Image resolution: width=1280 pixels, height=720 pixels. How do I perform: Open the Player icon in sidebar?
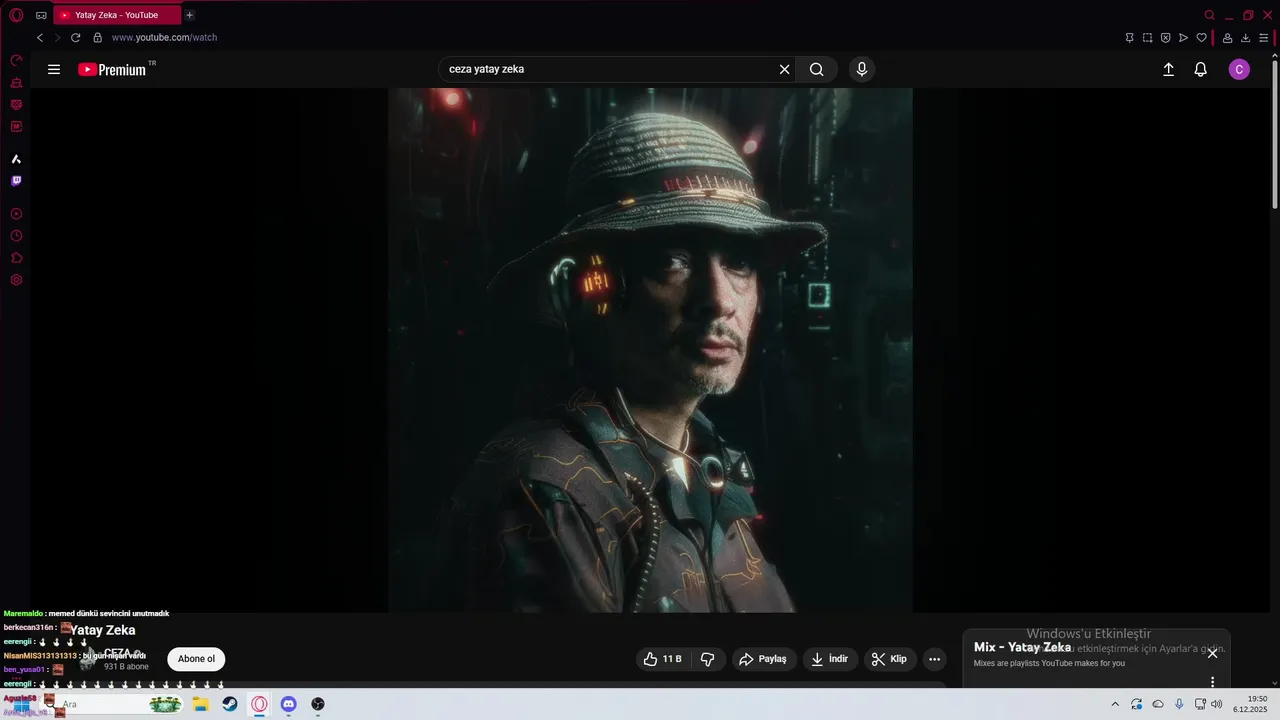[x=16, y=214]
